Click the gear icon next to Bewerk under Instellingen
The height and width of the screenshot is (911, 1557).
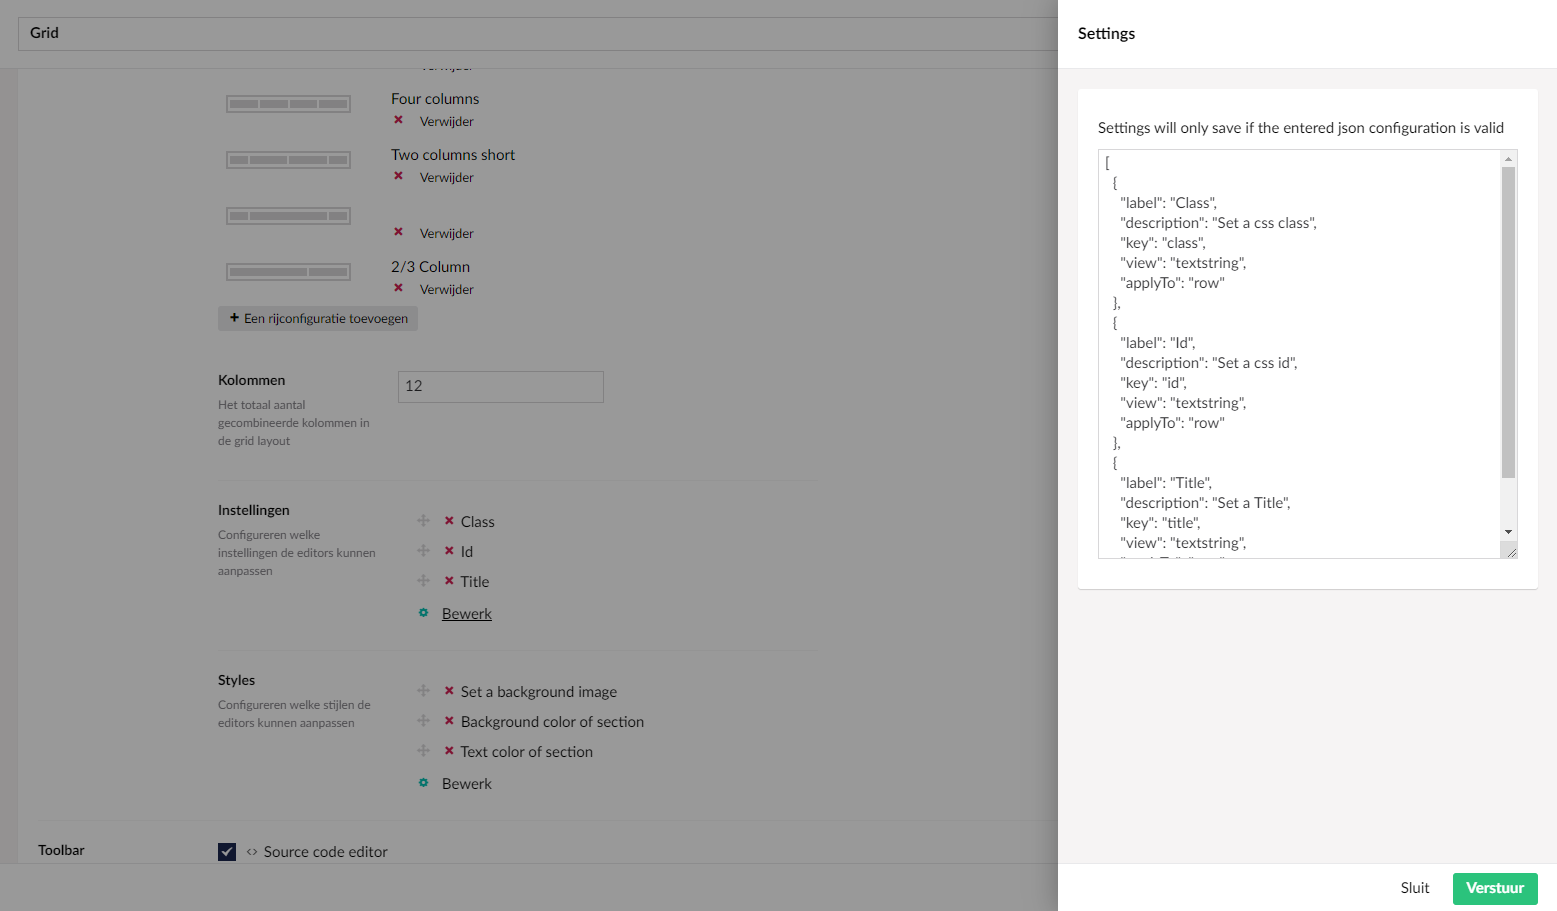click(x=423, y=612)
